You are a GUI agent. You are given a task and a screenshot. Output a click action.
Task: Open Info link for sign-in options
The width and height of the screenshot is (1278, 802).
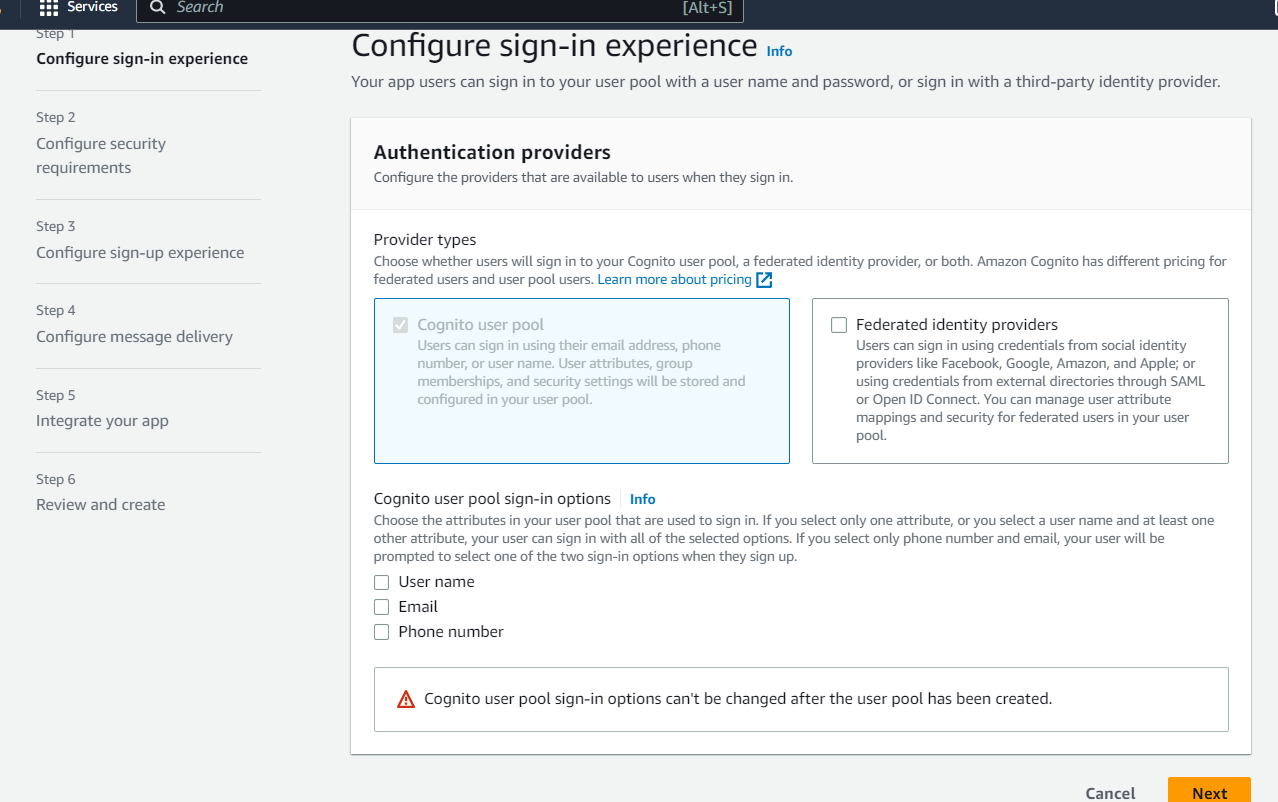(643, 499)
